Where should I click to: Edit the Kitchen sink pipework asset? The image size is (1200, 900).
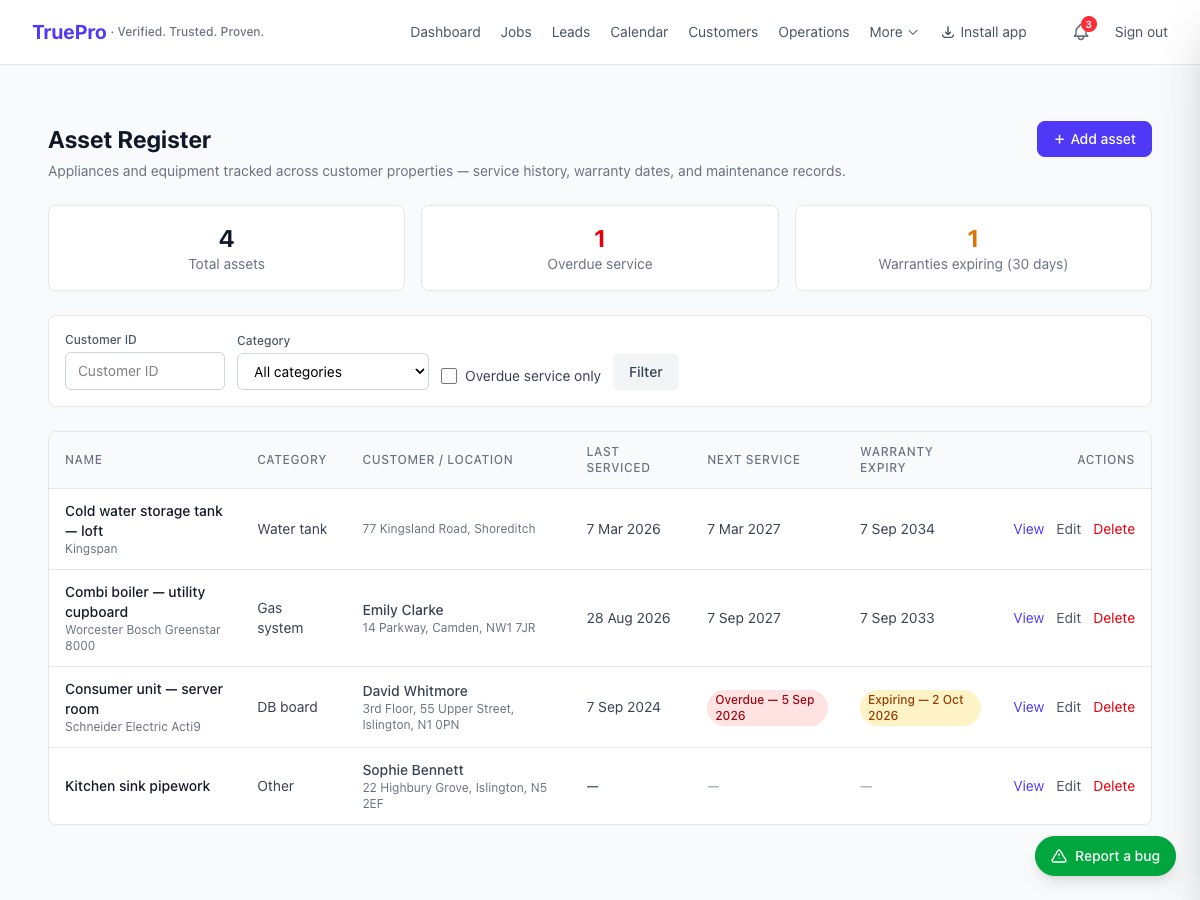tap(1068, 786)
